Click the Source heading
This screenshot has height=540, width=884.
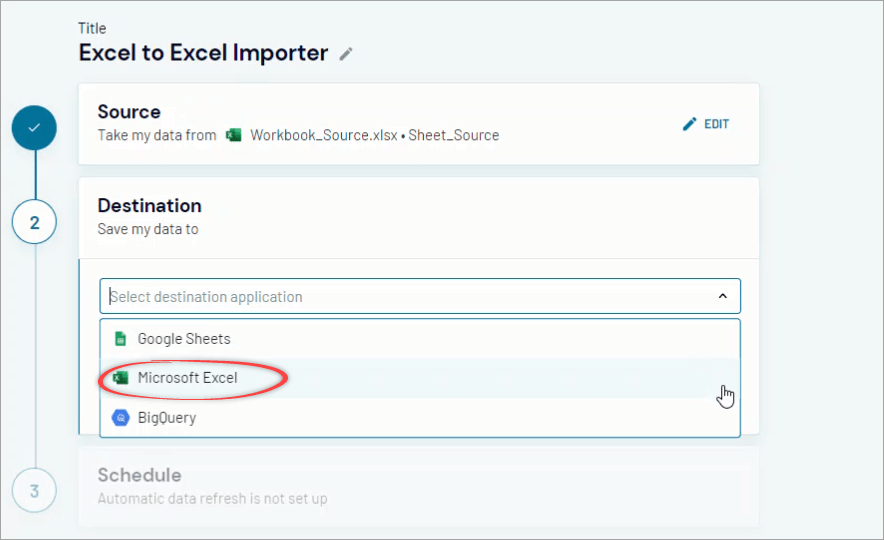[129, 112]
